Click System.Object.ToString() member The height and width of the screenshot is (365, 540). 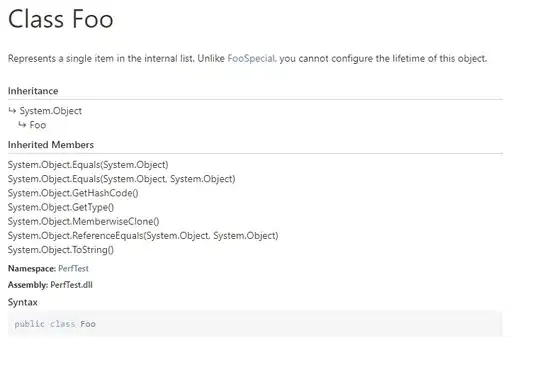pos(61,250)
